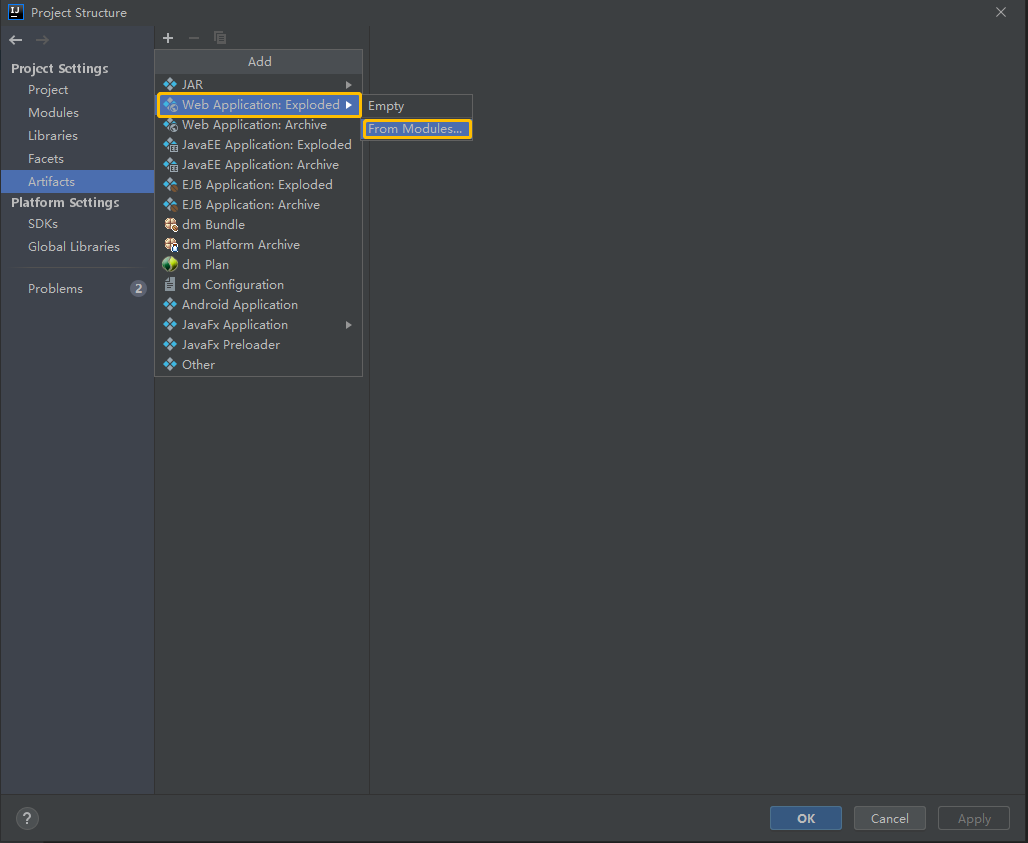Screen dimensions: 1028x843
Task: Select dm Platform Archive menu entry
Action: pos(259,245)
